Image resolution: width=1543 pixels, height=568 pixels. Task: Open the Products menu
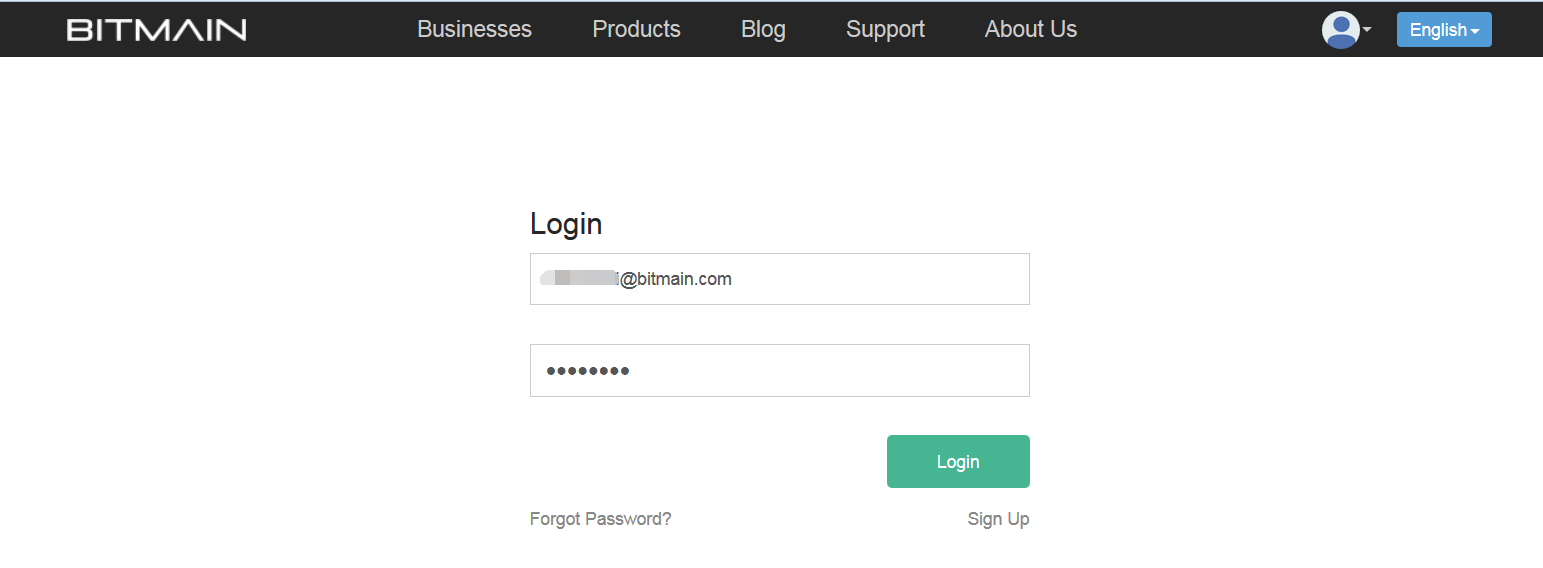[x=636, y=30]
